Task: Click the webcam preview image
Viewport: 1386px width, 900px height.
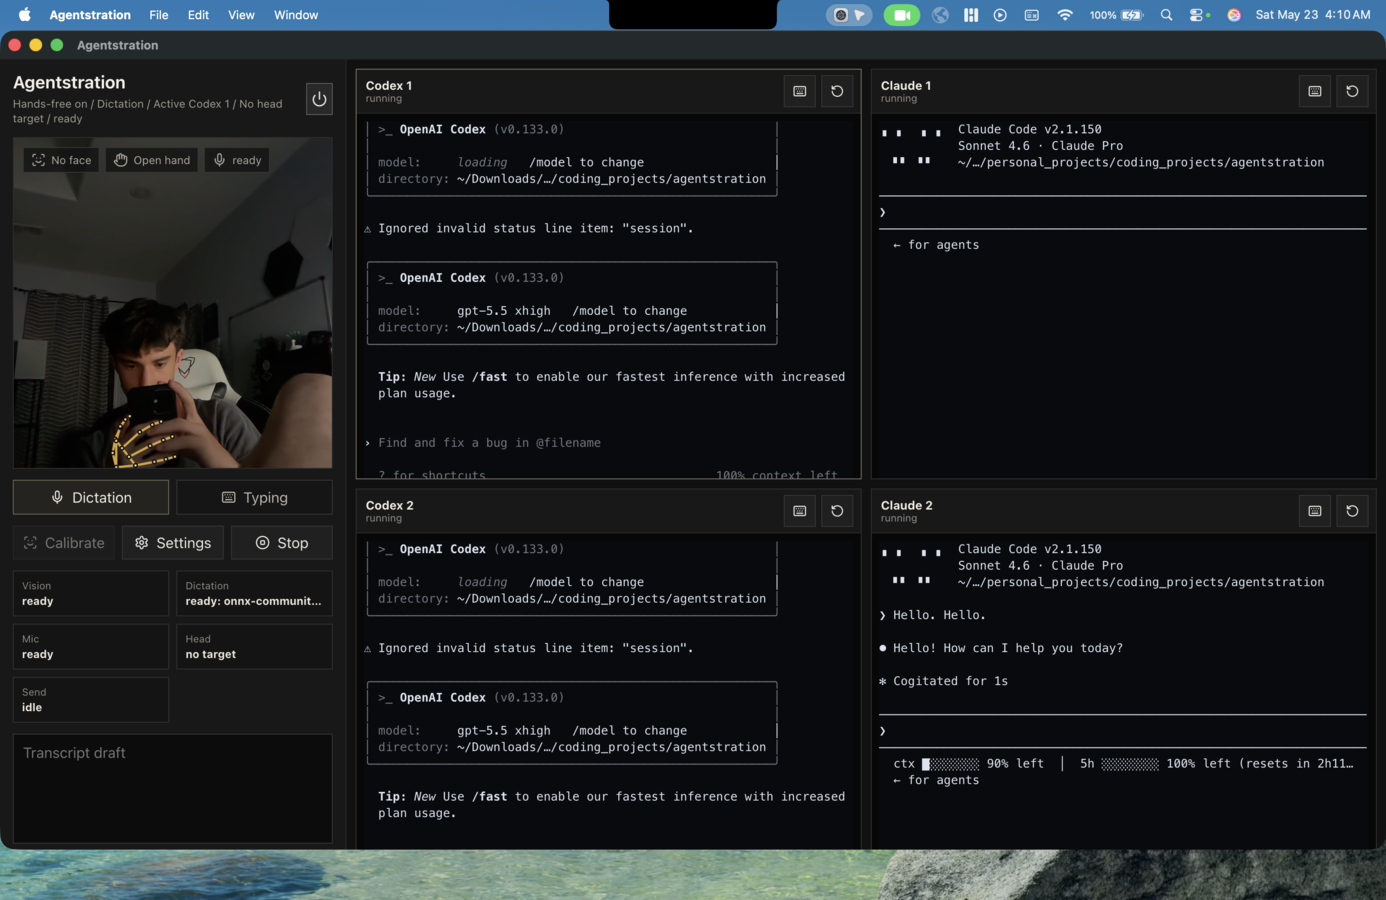Action: point(172,303)
